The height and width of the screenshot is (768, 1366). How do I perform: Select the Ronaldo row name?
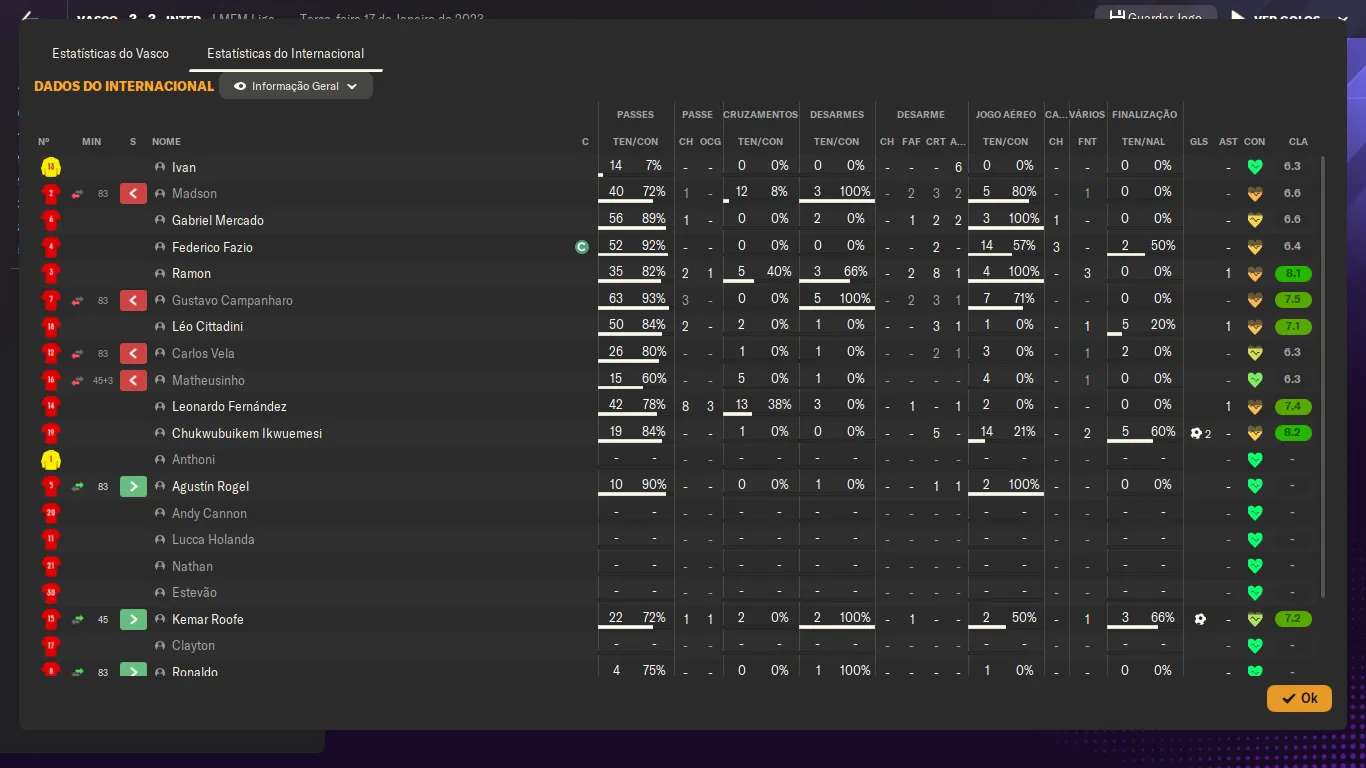pos(195,672)
